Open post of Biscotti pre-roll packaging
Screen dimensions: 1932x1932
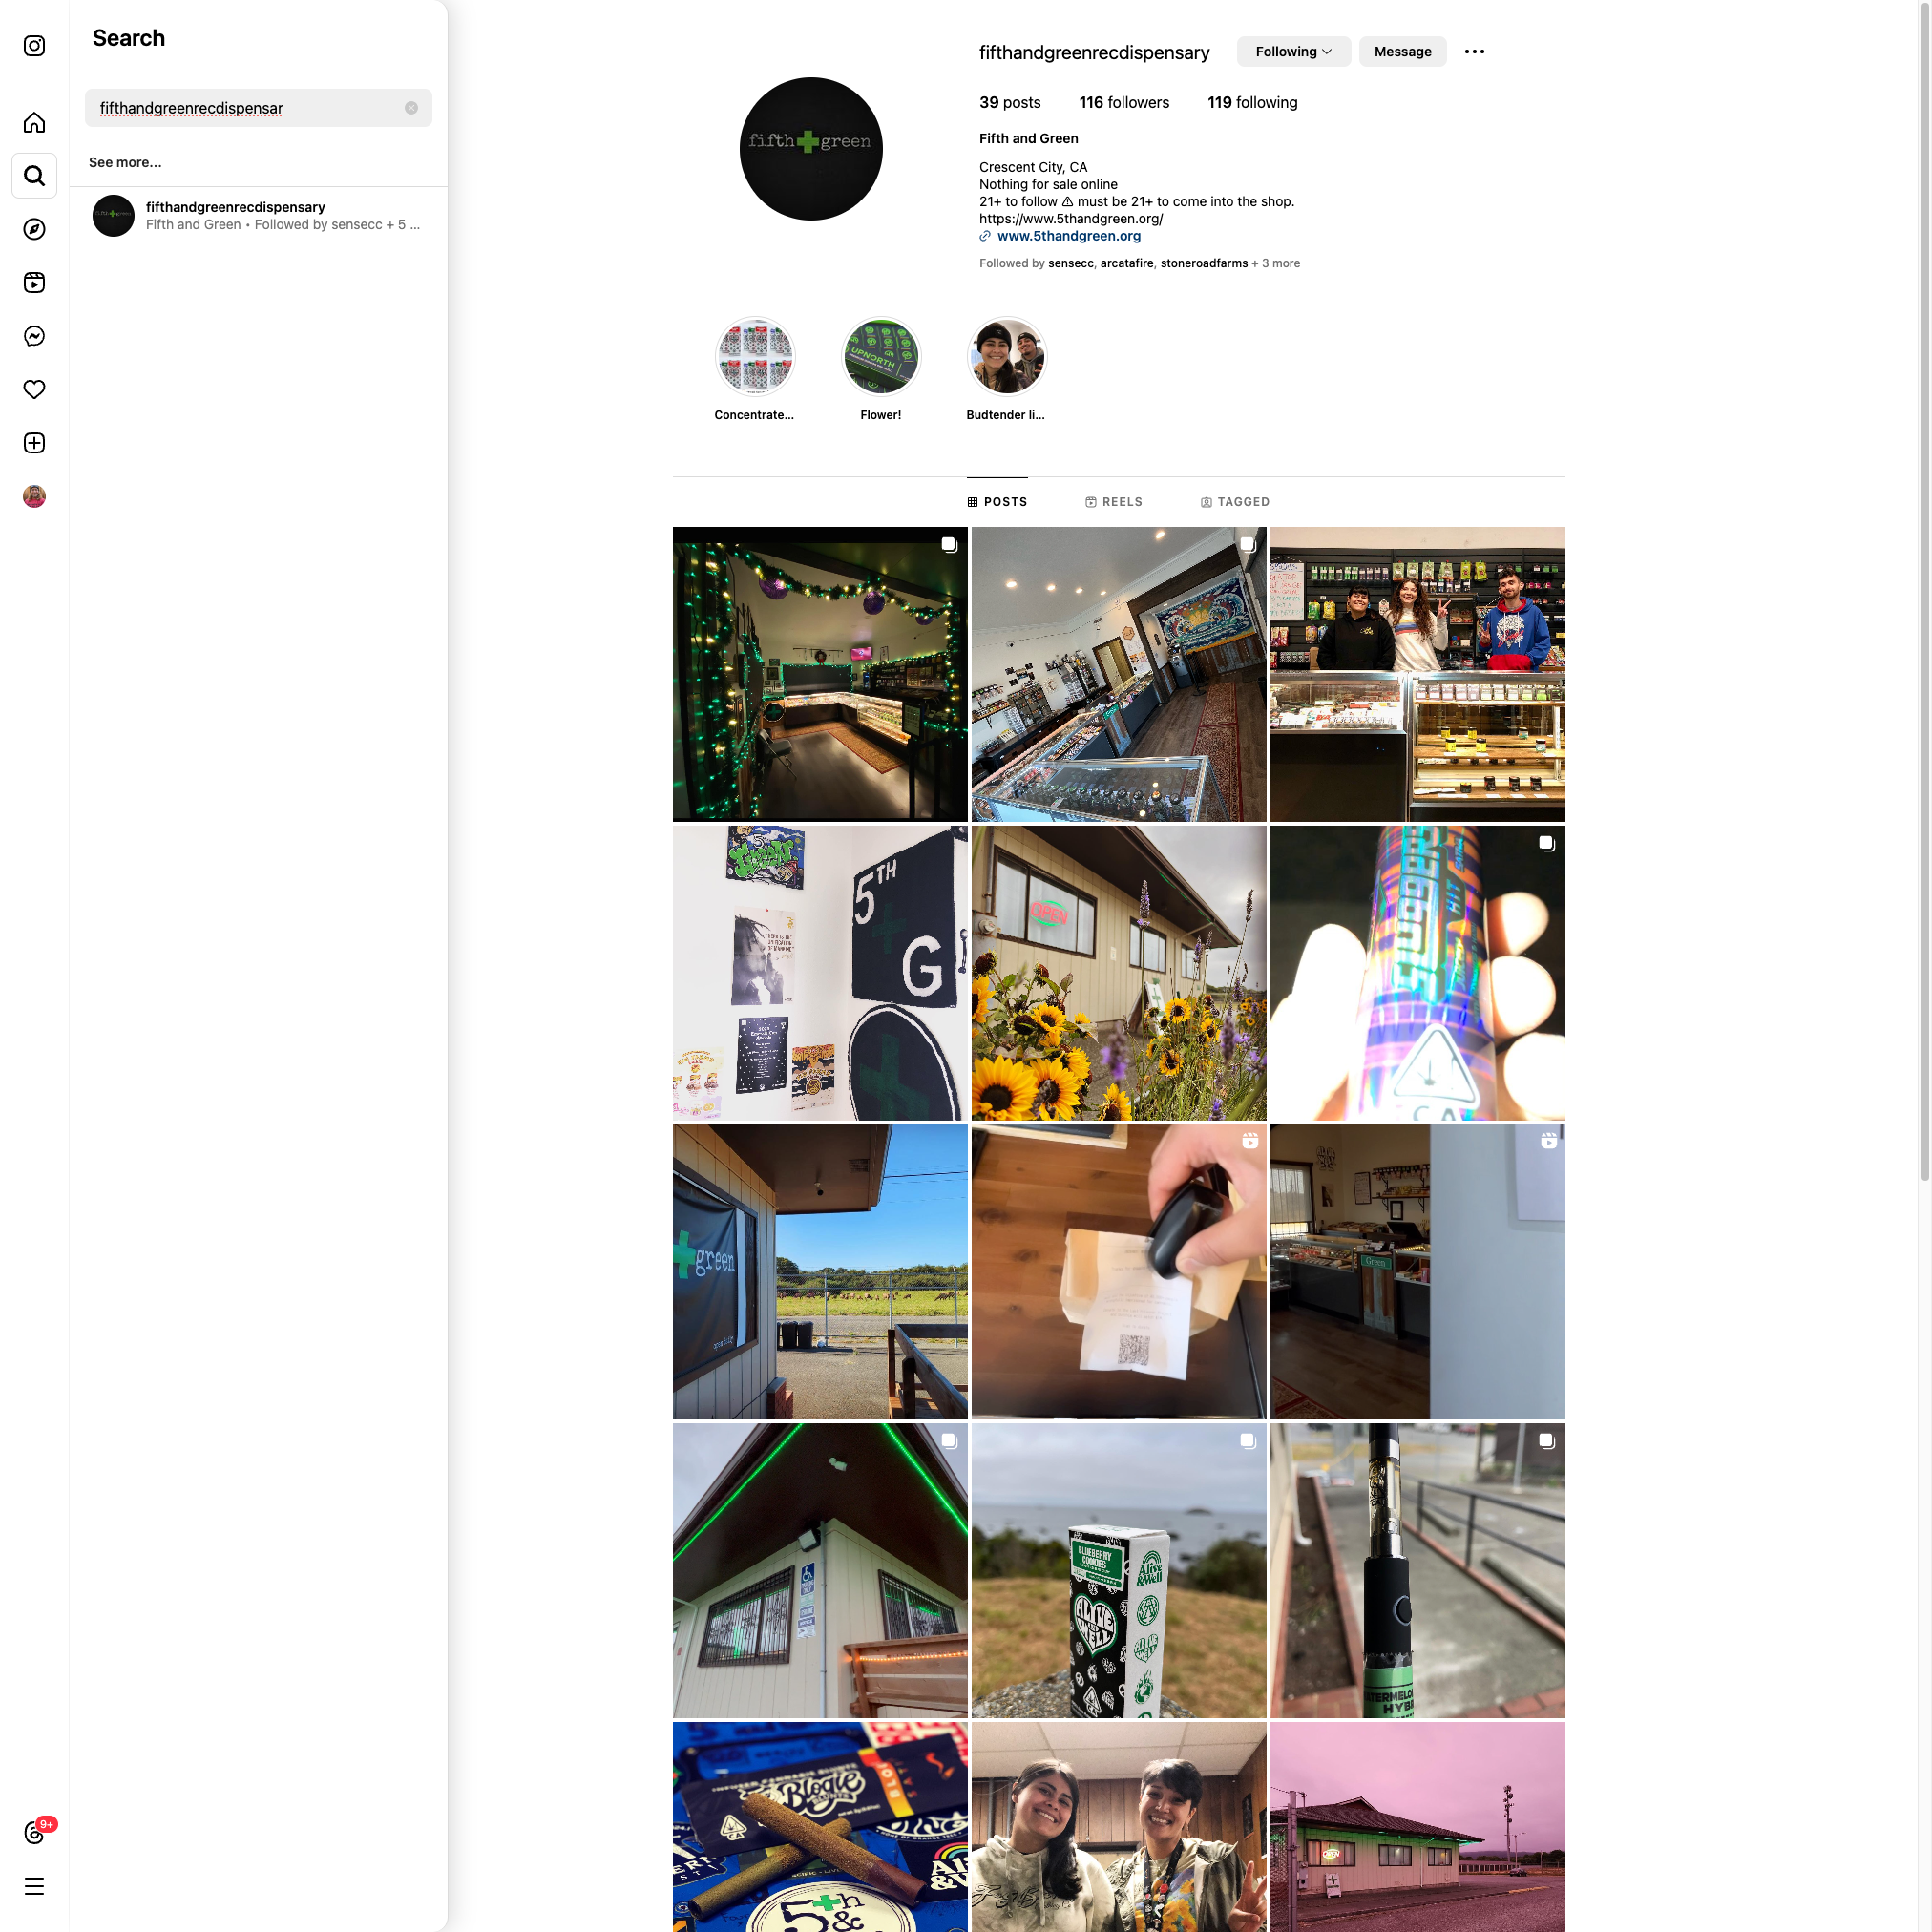tap(820, 1827)
